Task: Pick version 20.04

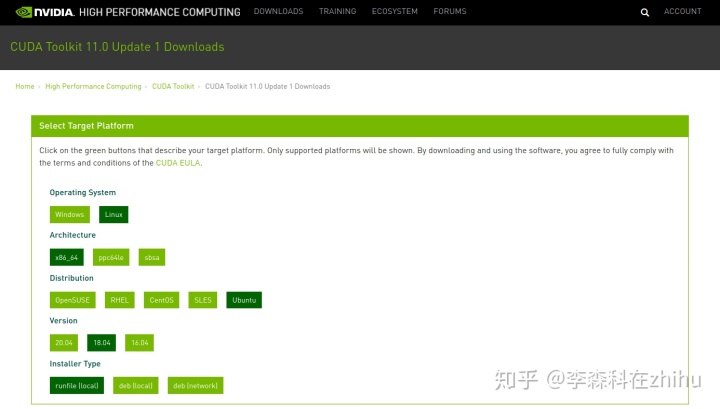Action: coord(64,343)
